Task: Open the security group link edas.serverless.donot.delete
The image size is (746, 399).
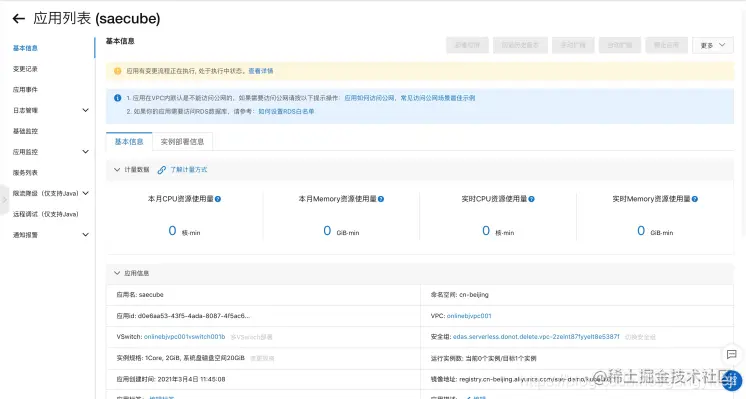Action: click(536, 337)
